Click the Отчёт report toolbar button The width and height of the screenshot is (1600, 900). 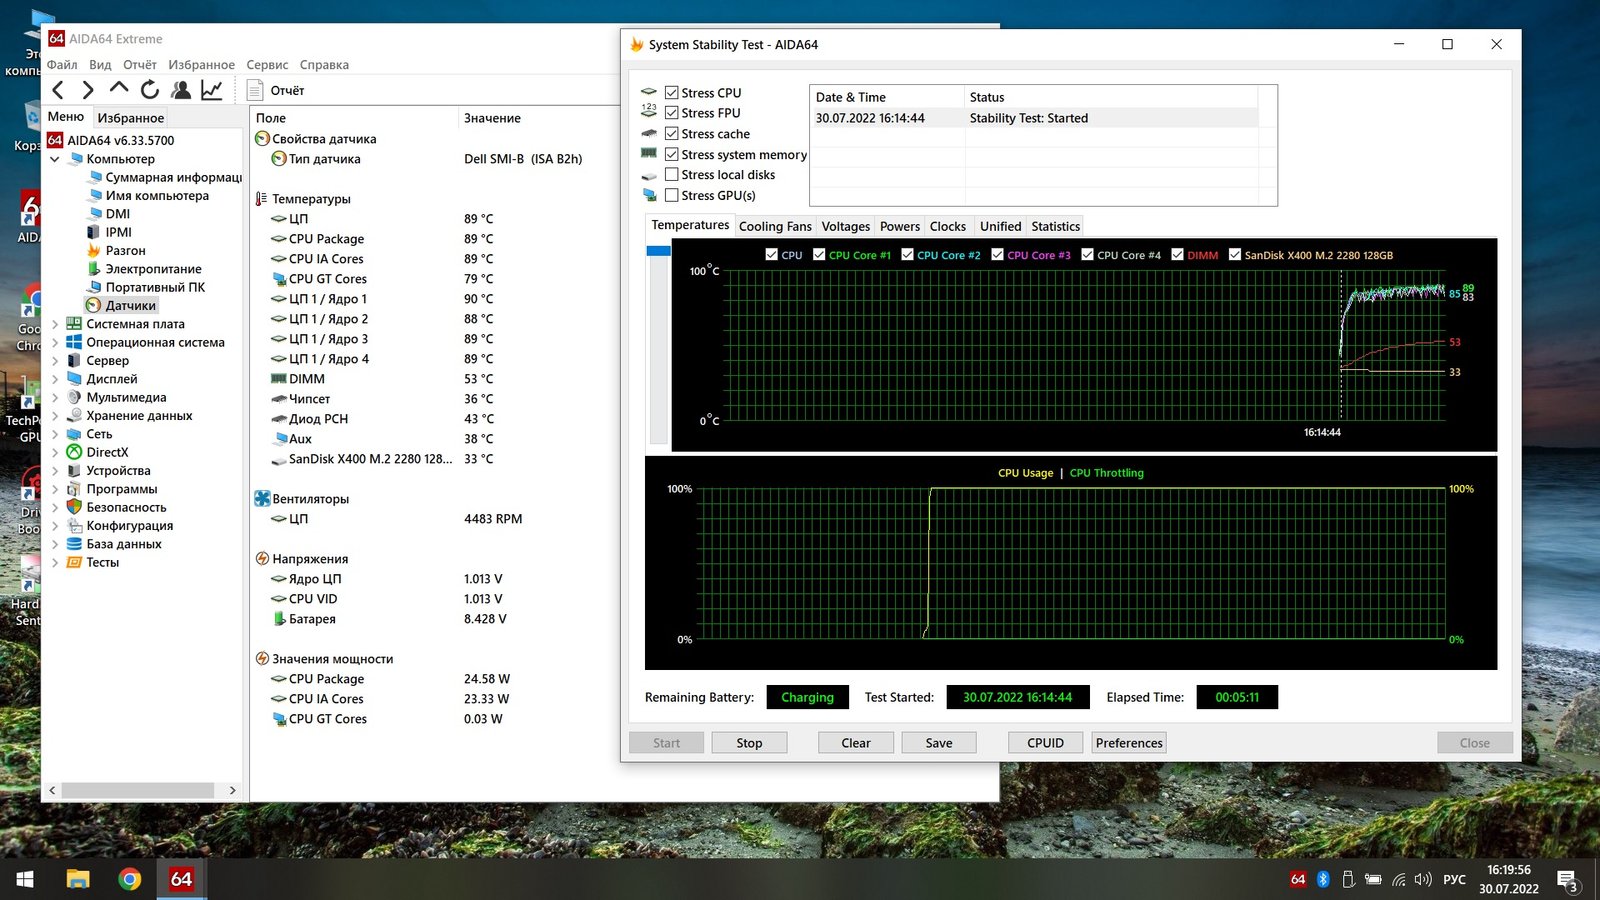pyautogui.click(x=276, y=90)
